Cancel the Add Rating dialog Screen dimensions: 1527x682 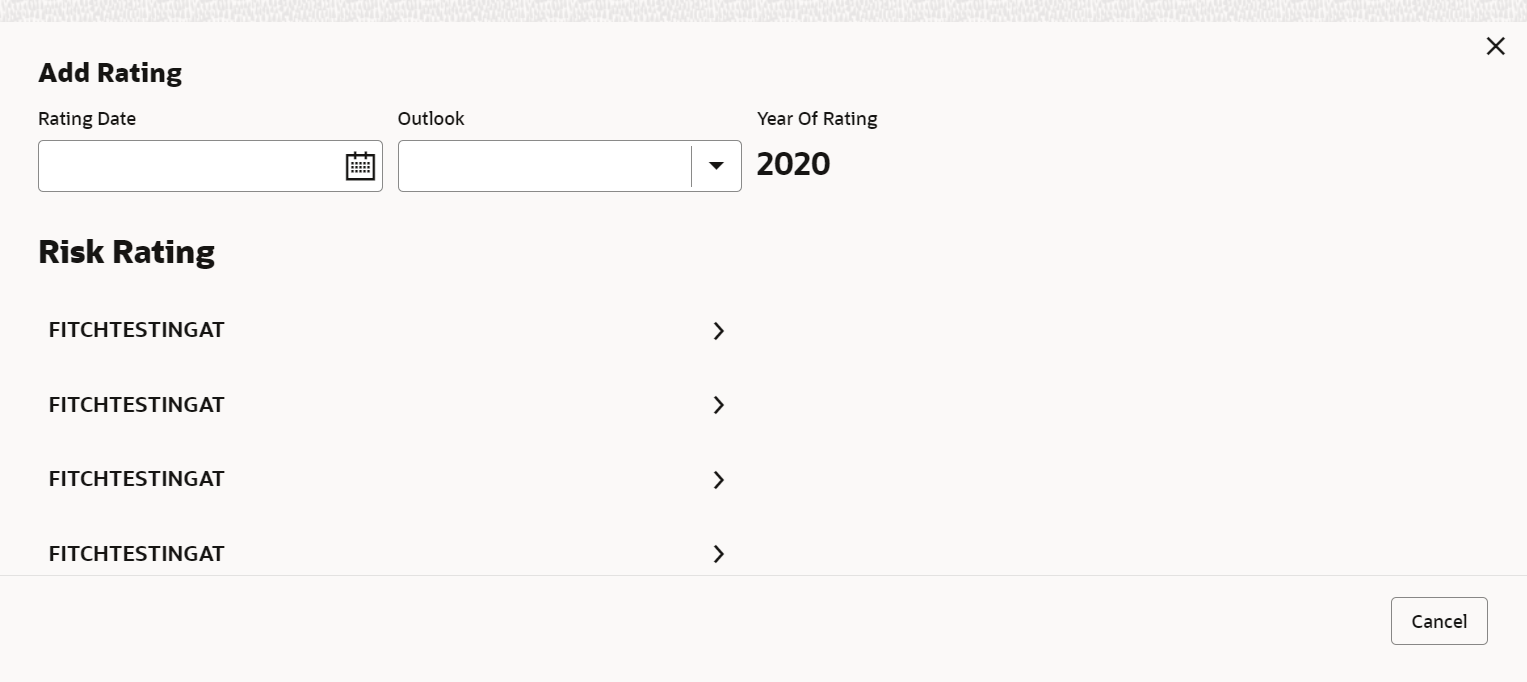[x=1439, y=621]
